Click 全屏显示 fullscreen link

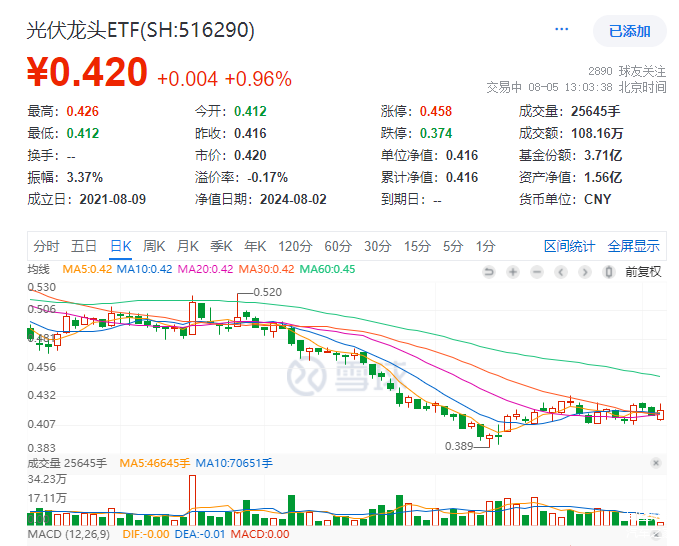pos(634,246)
